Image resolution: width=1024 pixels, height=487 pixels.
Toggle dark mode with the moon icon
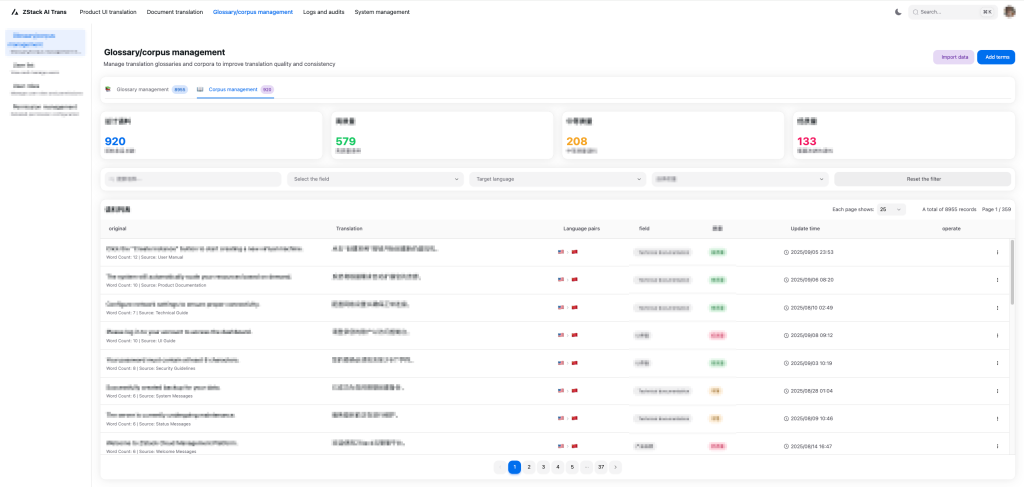pyautogui.click(x=898, y=12)
